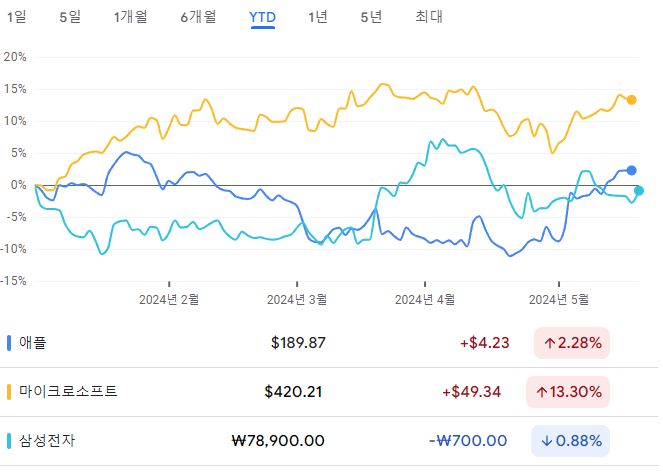Click the teal Samsung line end dot
663x472 pixels.
[639, 191]
